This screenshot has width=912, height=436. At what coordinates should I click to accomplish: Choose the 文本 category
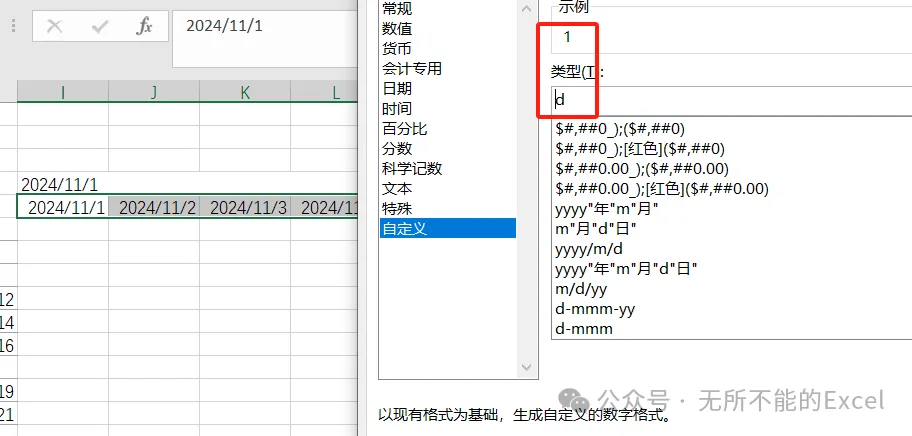[447, 189]
